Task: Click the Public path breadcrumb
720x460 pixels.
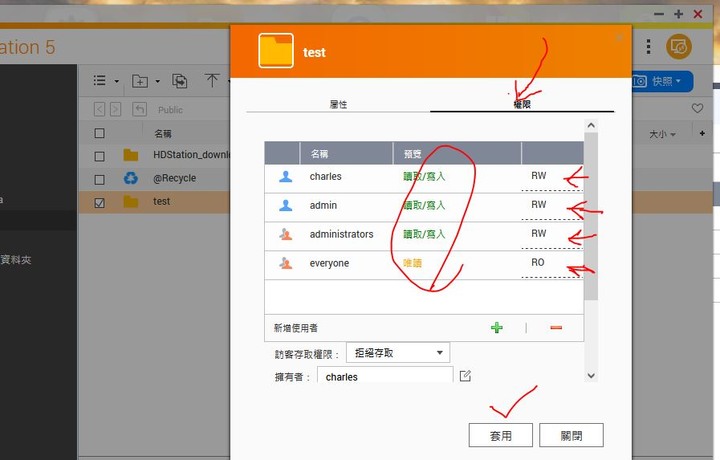Action: (170, 110)
